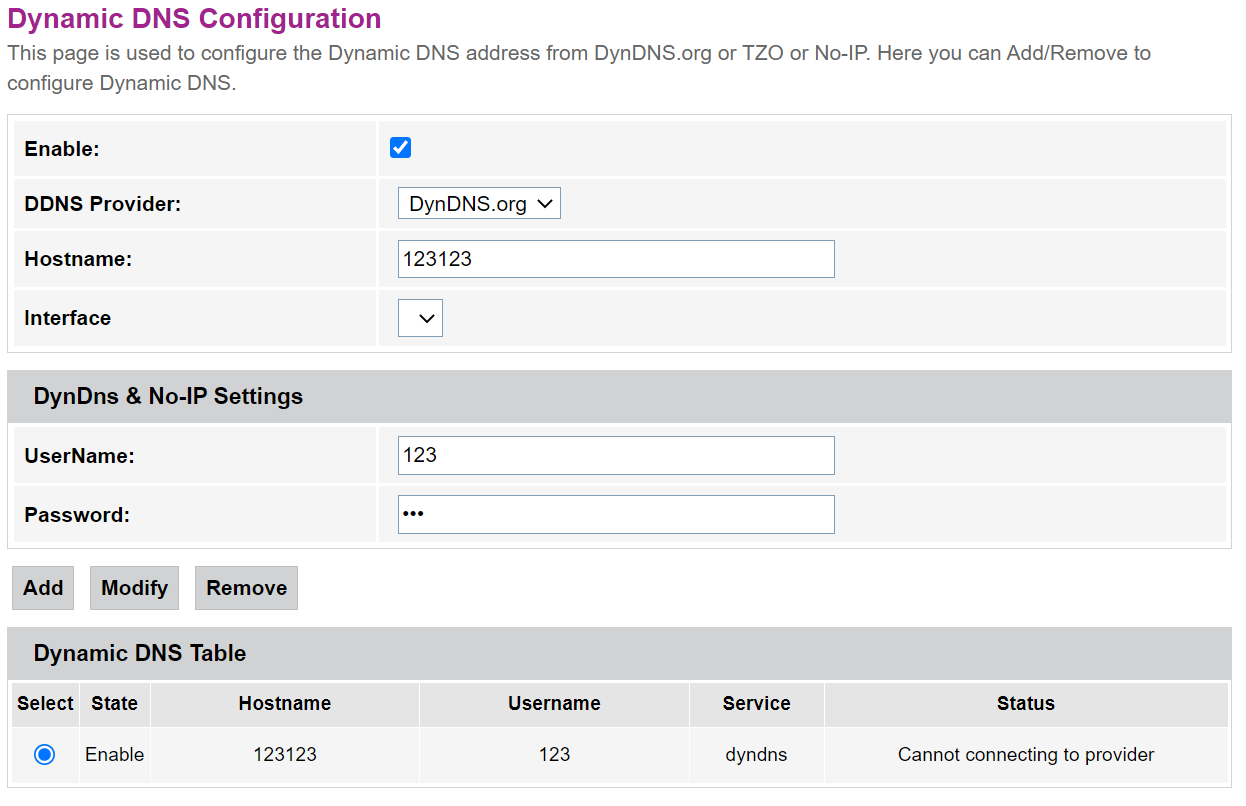Uncheck the Enable checkbox
This screenshot has width=1246, height=806.
(x=400, y=148)
